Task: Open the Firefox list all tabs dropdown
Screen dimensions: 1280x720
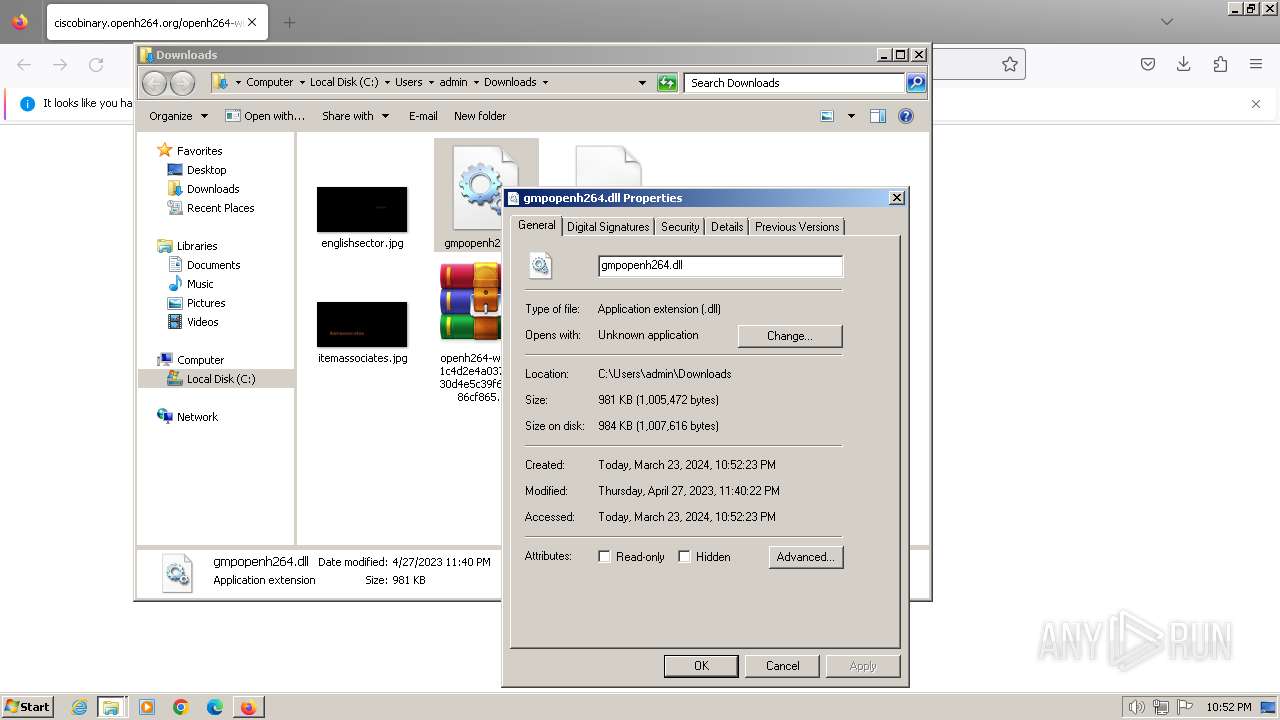Action: click(1167, 22)
